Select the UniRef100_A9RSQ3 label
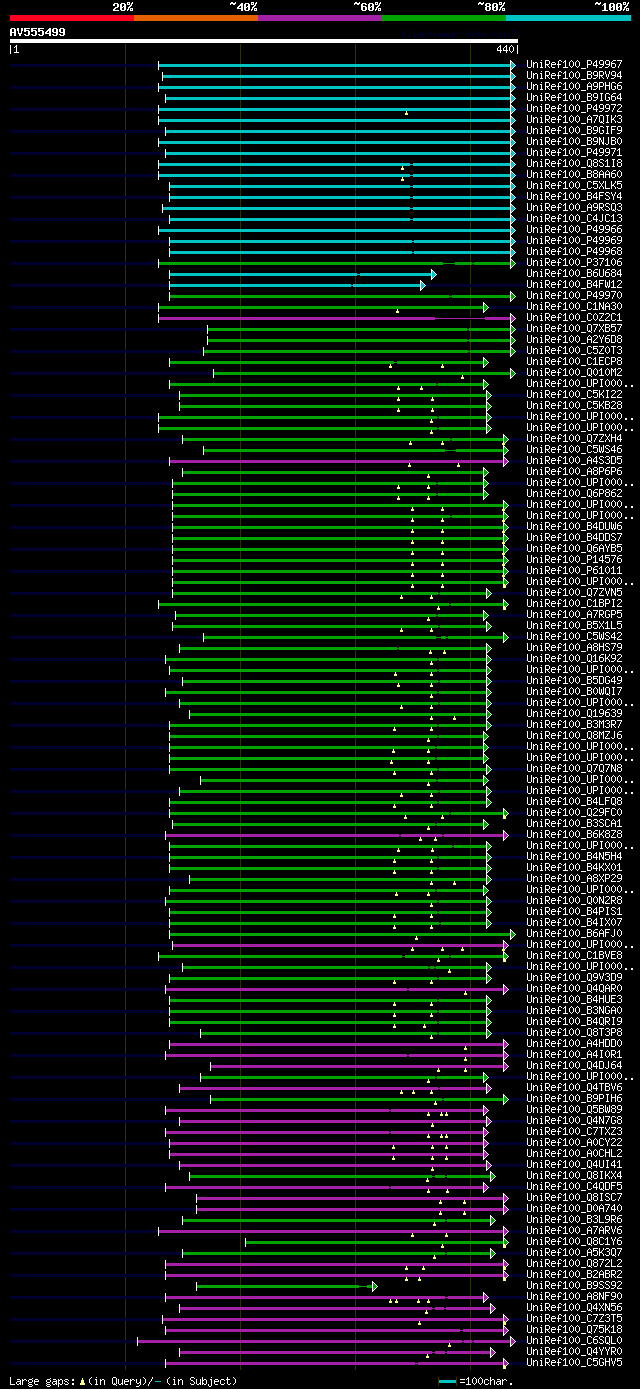Image resolution: width=640 pixels, height=1389 pixels. [574, 207]
